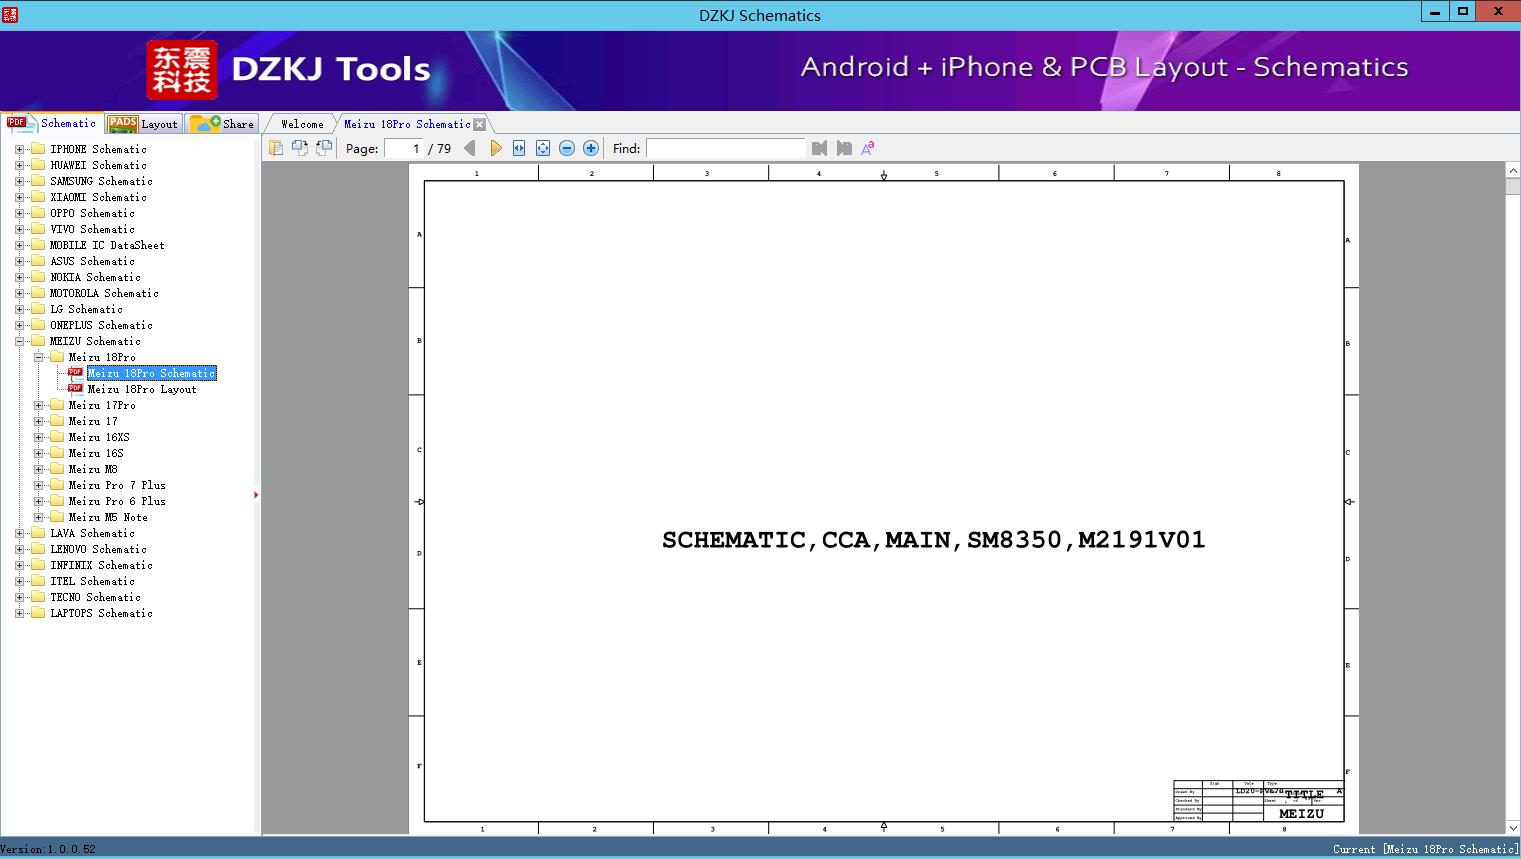1521x859 pixels.
Task: Click the Meizu 17Pro folder icon
Action: coord(57,405)
